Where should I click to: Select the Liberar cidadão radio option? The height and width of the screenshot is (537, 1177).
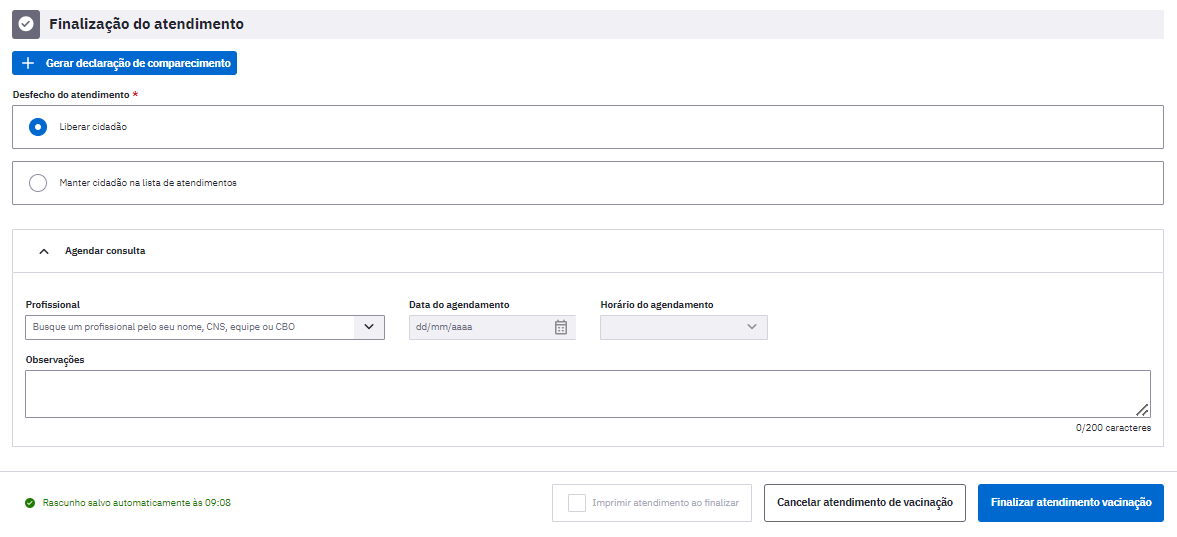click(38, 127)
